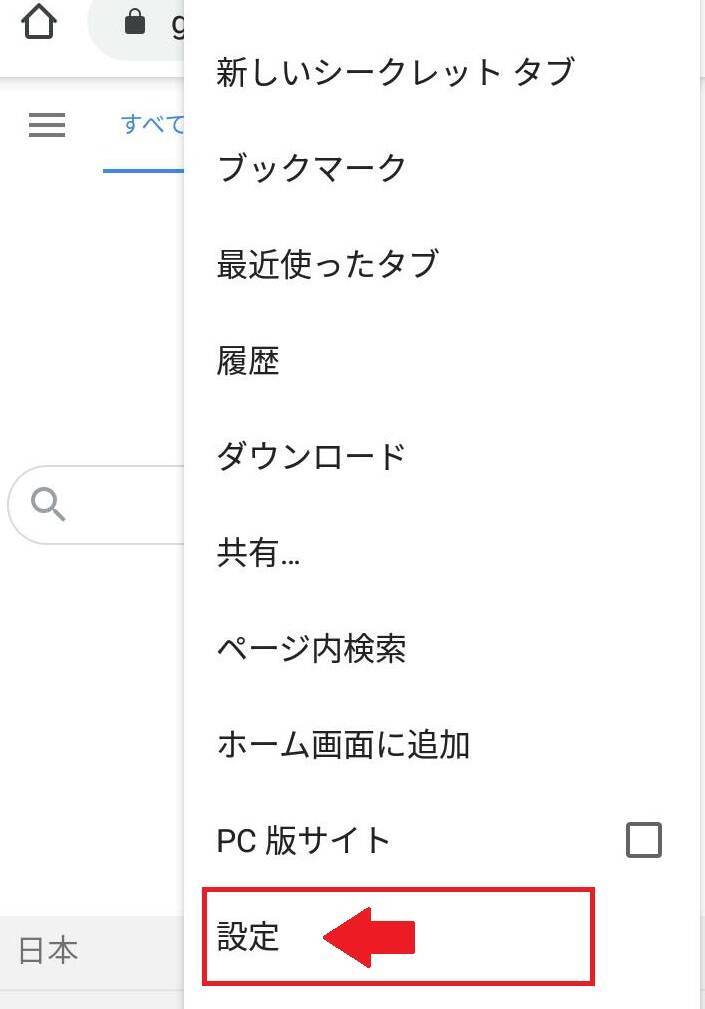This screenshot has width=705, height=1009.
Task: Click the PC 版サイト menu label
Action: tap(303, 840)
